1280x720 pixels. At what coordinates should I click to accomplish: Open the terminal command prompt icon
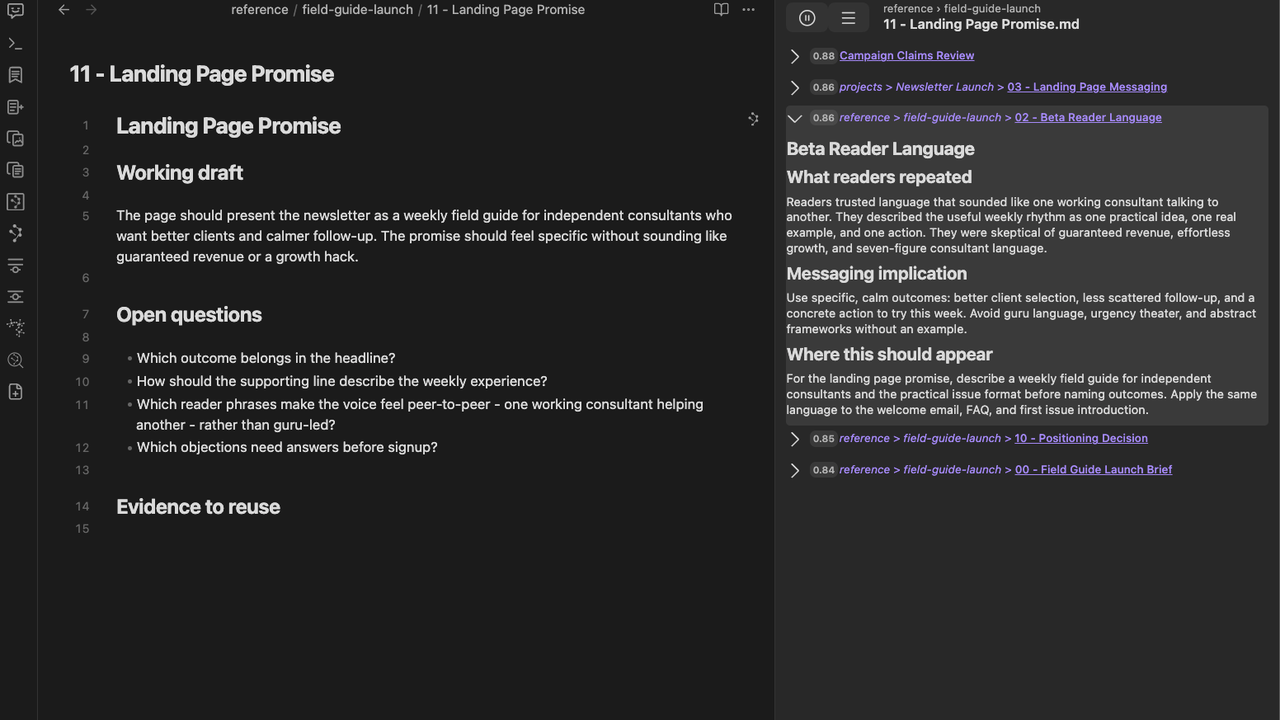pos(15,44)
